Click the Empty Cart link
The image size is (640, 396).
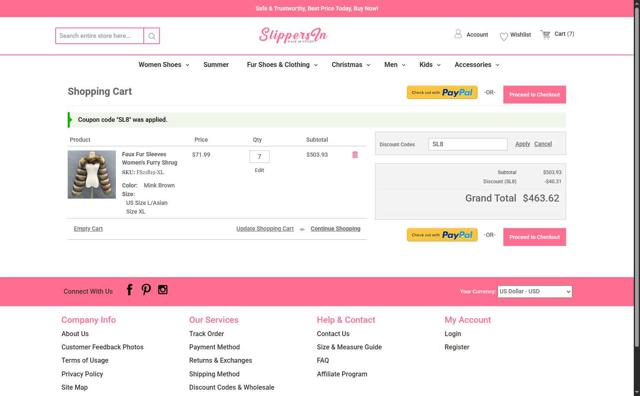tap(88, 229)
